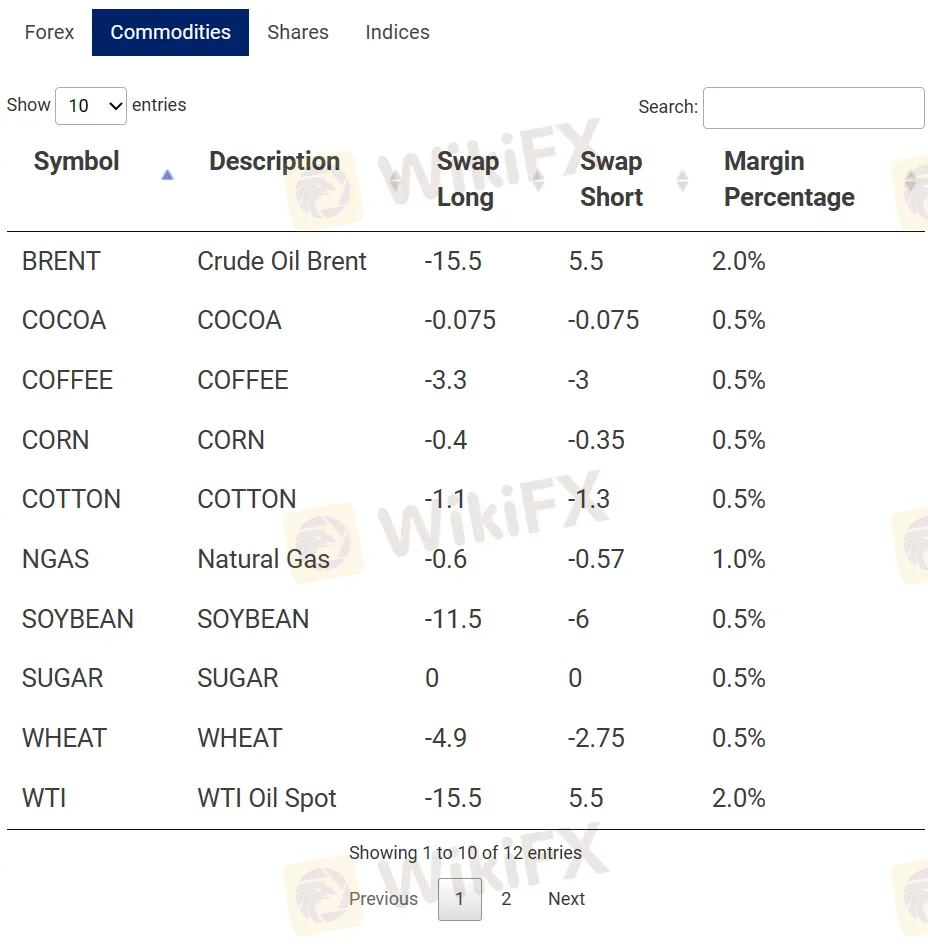Select the Commodities tab
Viewport: 928px width, 944px height.
coord(170,32)
